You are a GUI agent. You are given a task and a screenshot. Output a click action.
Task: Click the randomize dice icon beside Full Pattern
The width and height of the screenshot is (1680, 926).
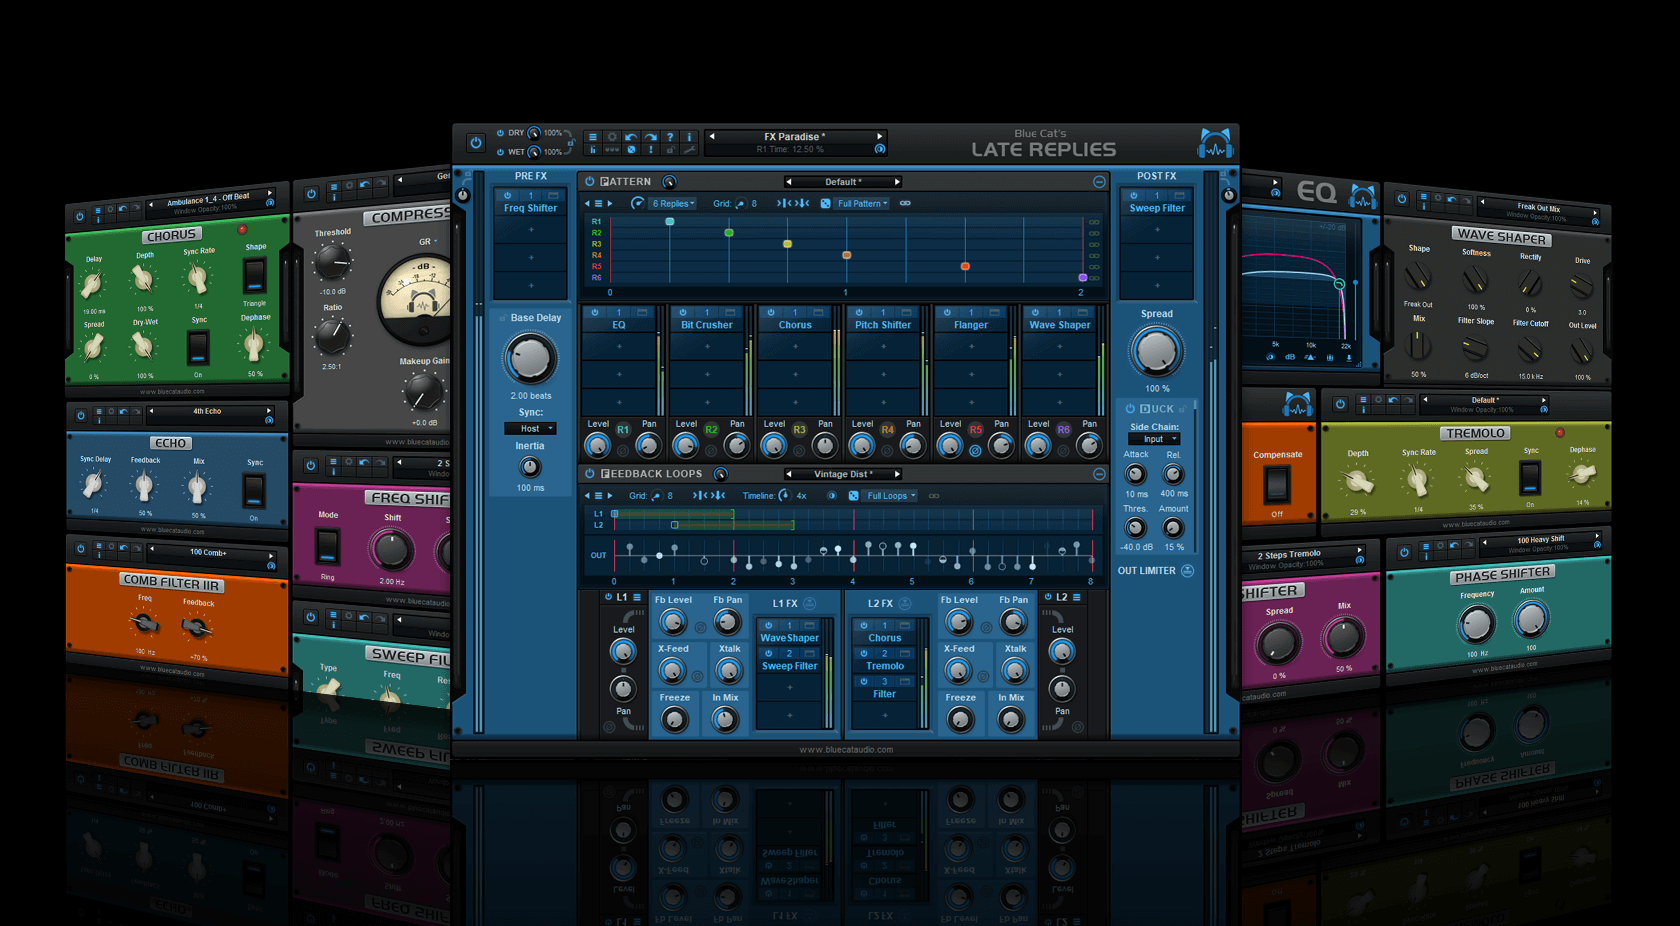pyautogui.click(x=825, y=204)
